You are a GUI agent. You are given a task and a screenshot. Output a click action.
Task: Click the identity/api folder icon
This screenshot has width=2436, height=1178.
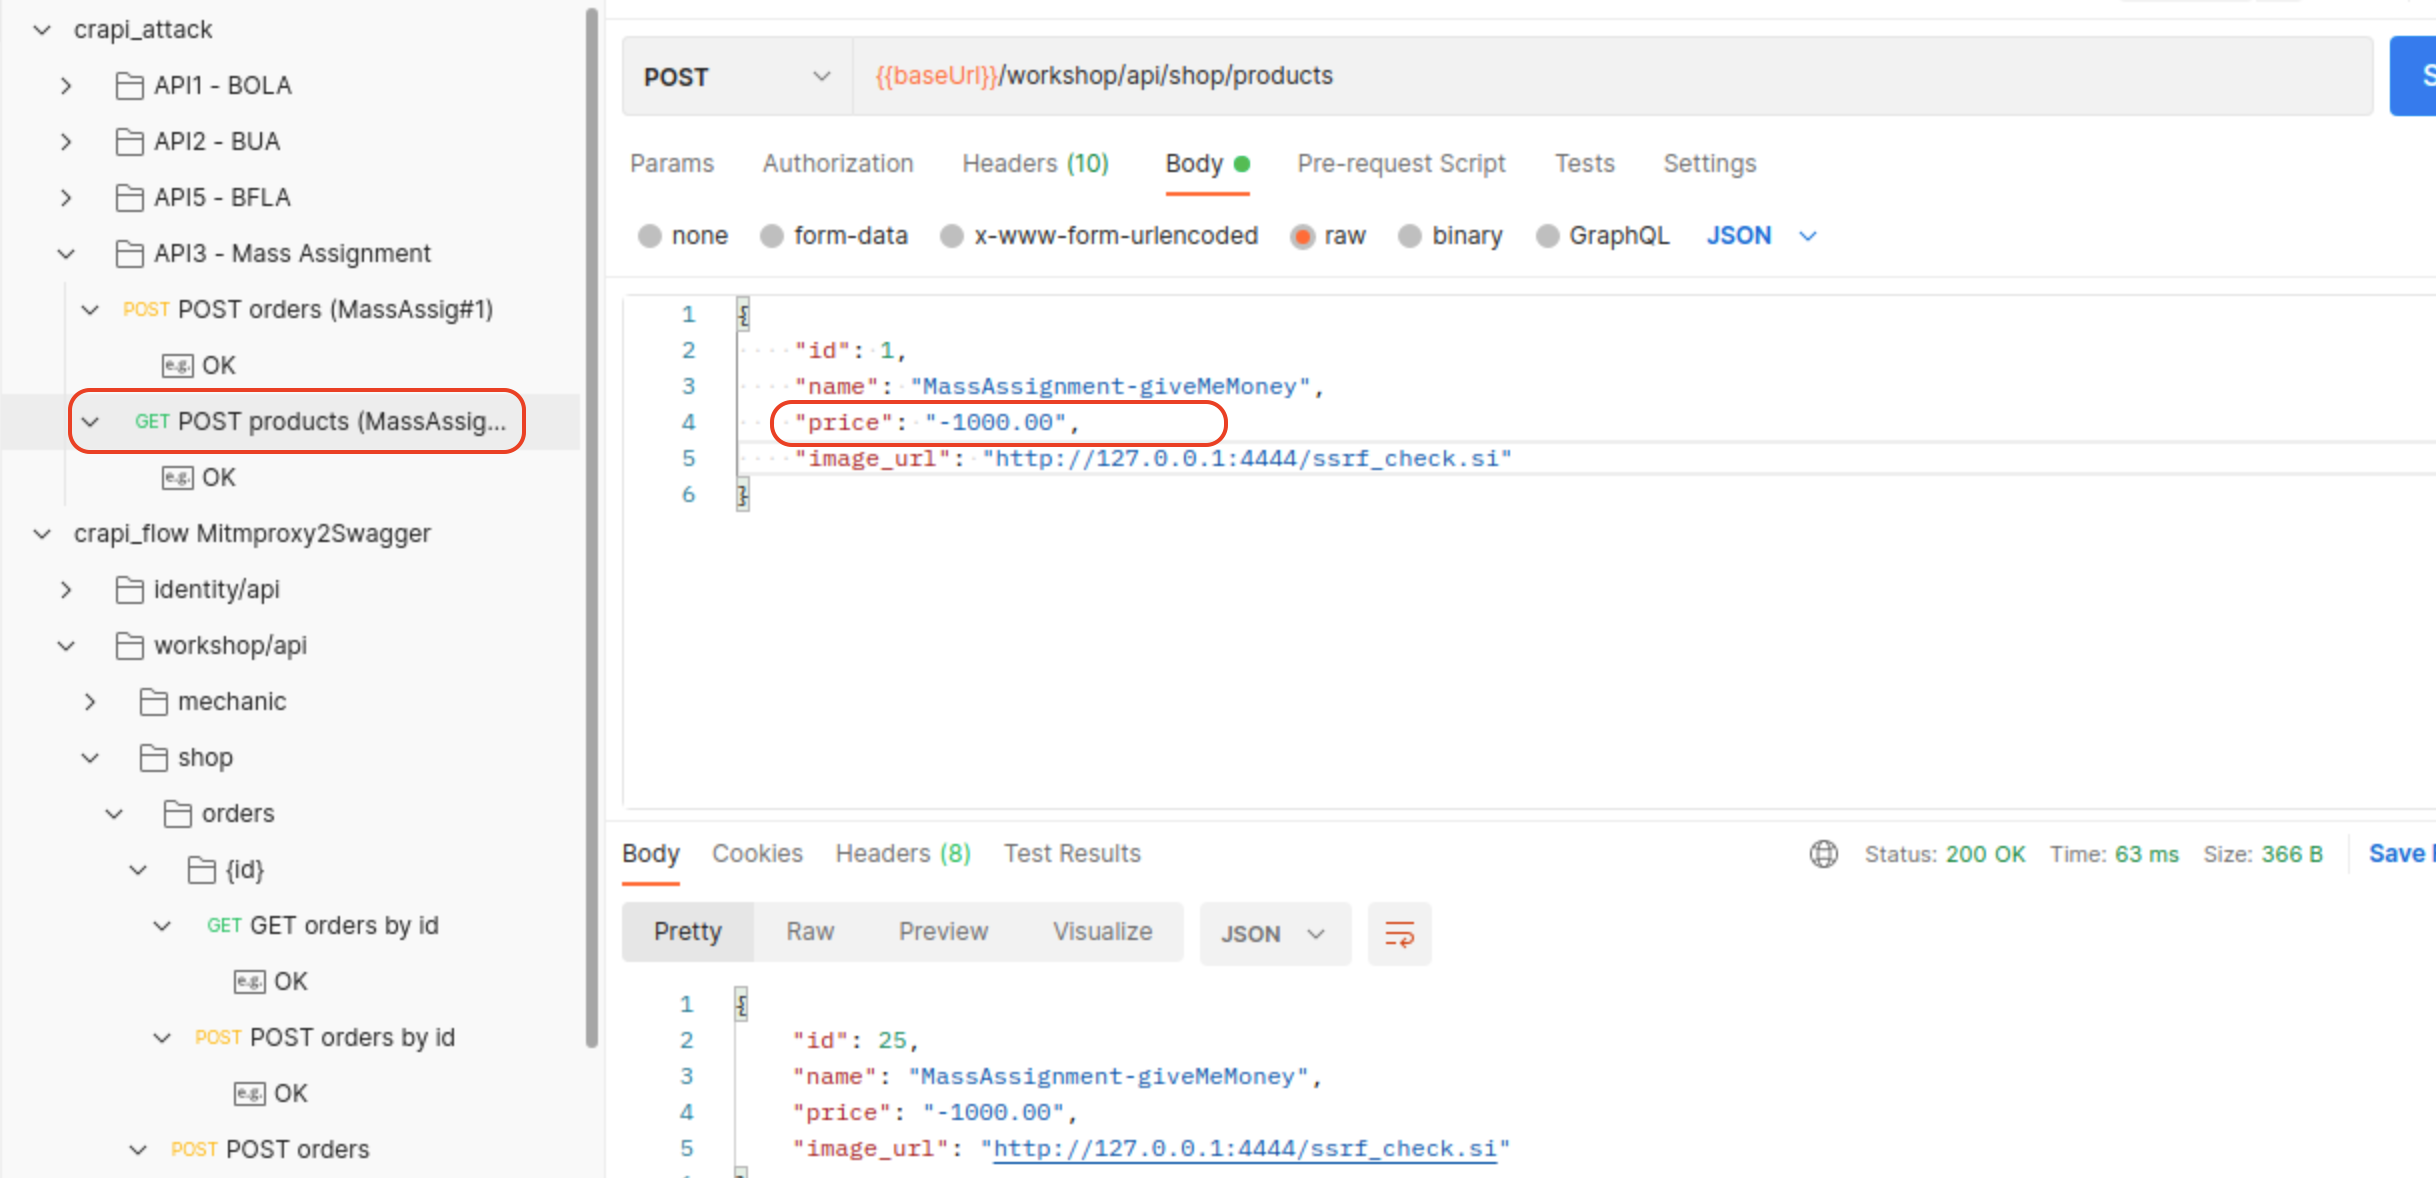coord(129,590)
